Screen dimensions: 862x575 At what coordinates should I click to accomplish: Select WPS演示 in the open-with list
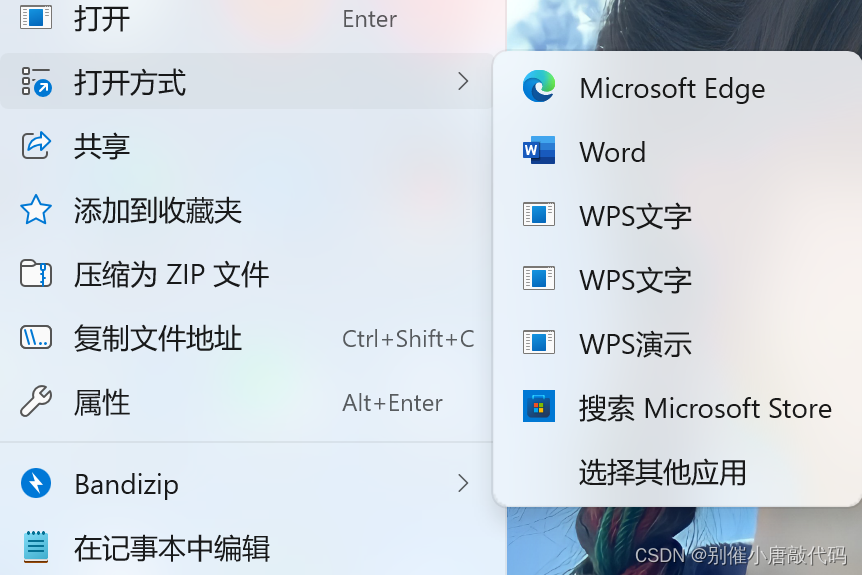pyautogui.click(x=677, y=344)
